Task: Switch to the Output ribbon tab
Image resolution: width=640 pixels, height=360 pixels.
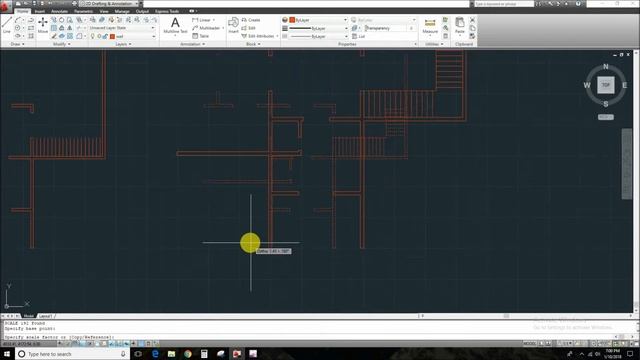Action: tap(142, 11)
